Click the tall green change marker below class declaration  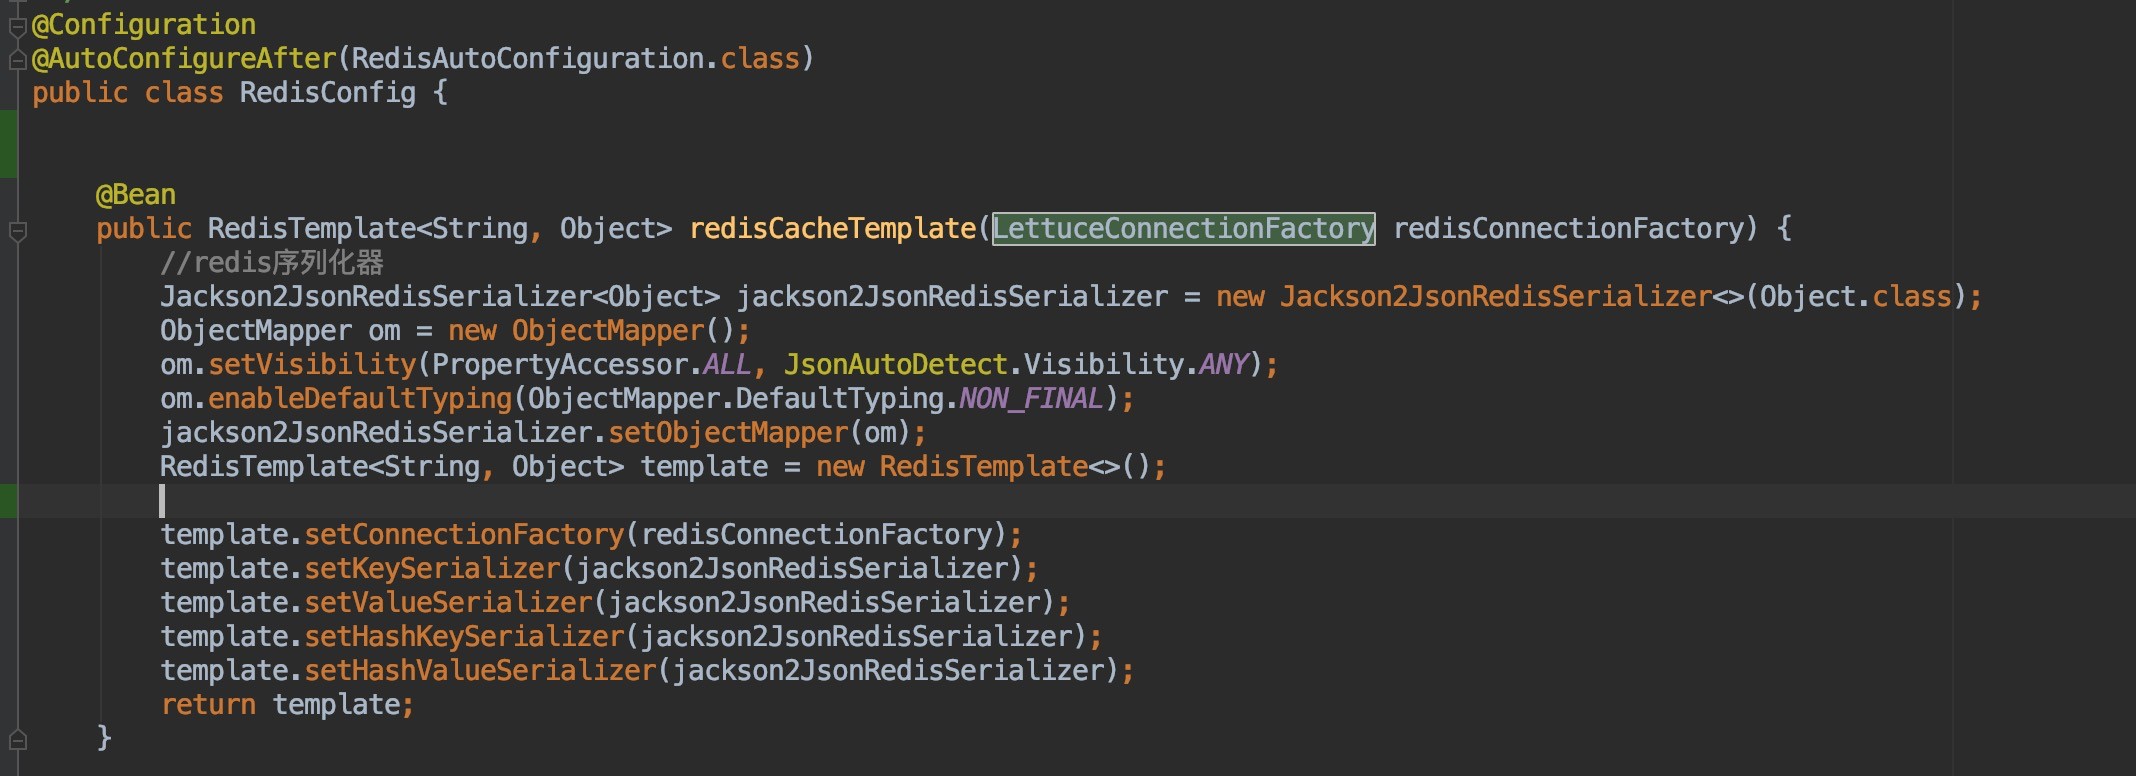pos(8,144)
